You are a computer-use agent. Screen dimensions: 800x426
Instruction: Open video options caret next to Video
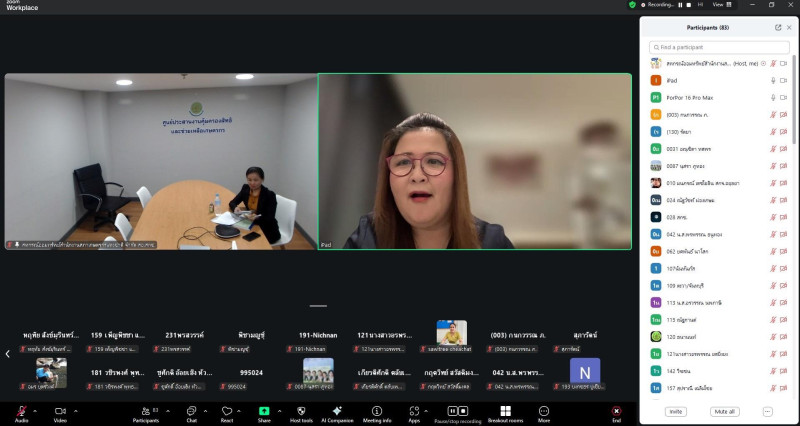tap(76, 411)
